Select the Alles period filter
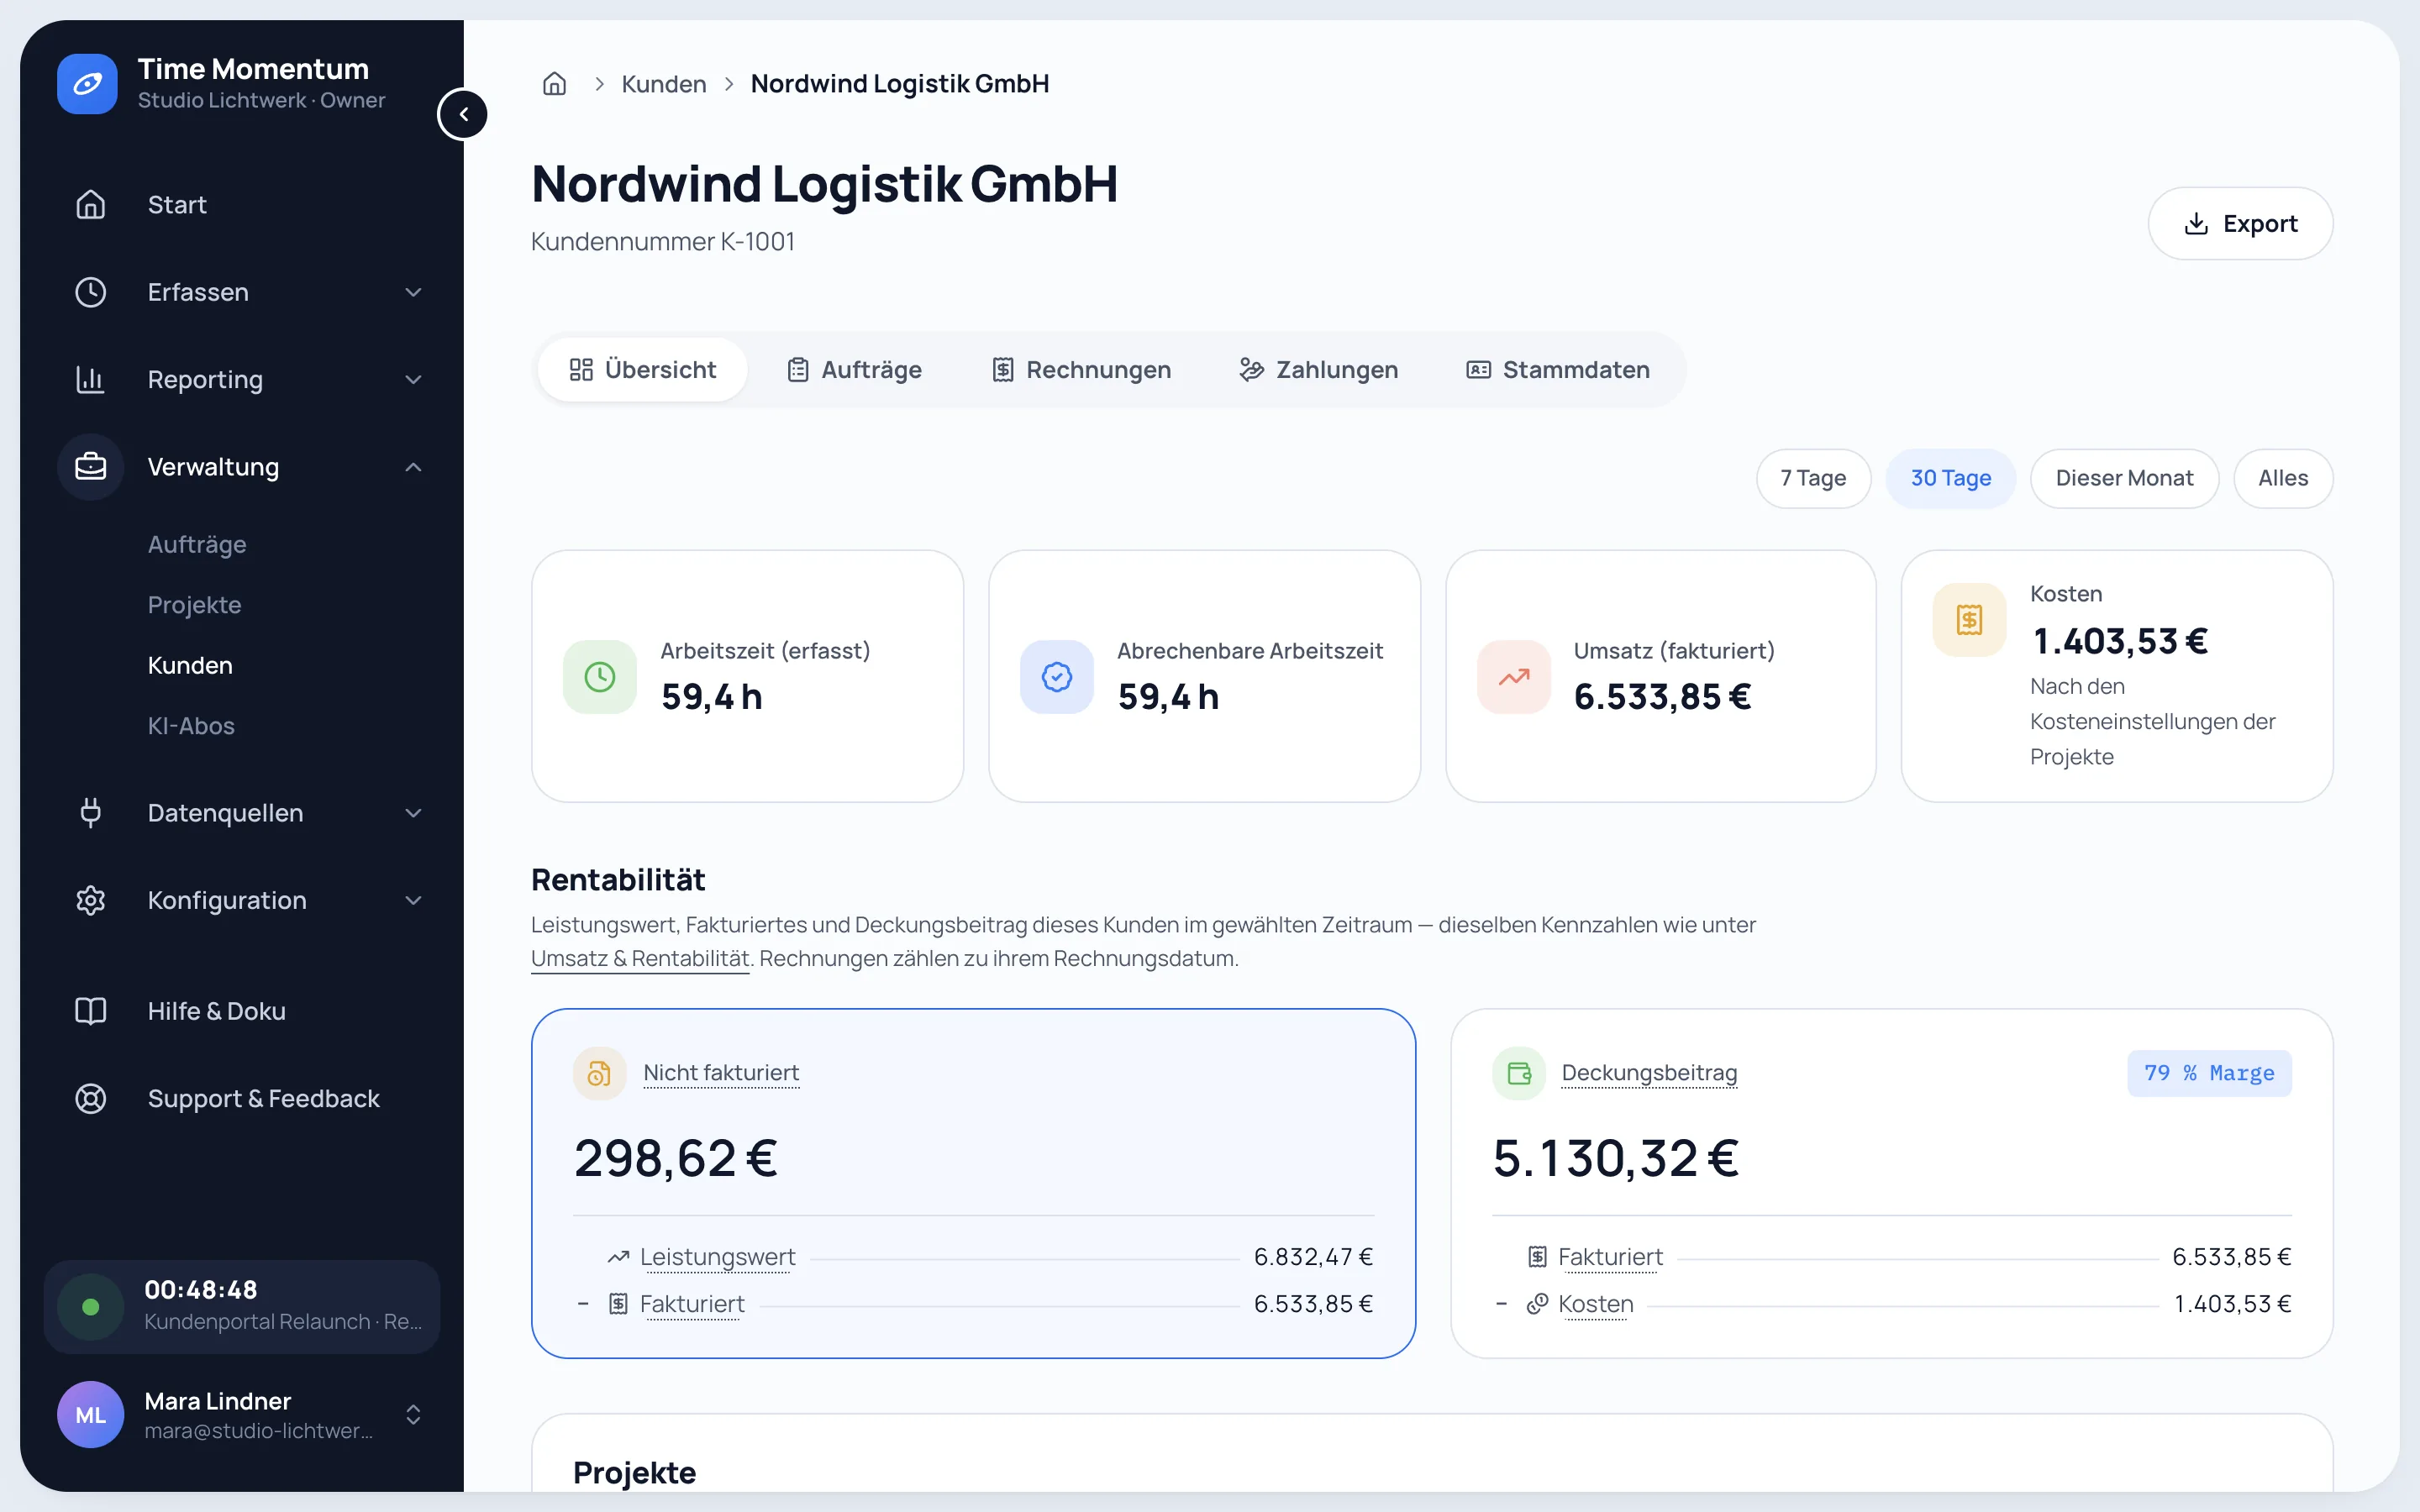2420x1512 pixels. pos(2283,478)
